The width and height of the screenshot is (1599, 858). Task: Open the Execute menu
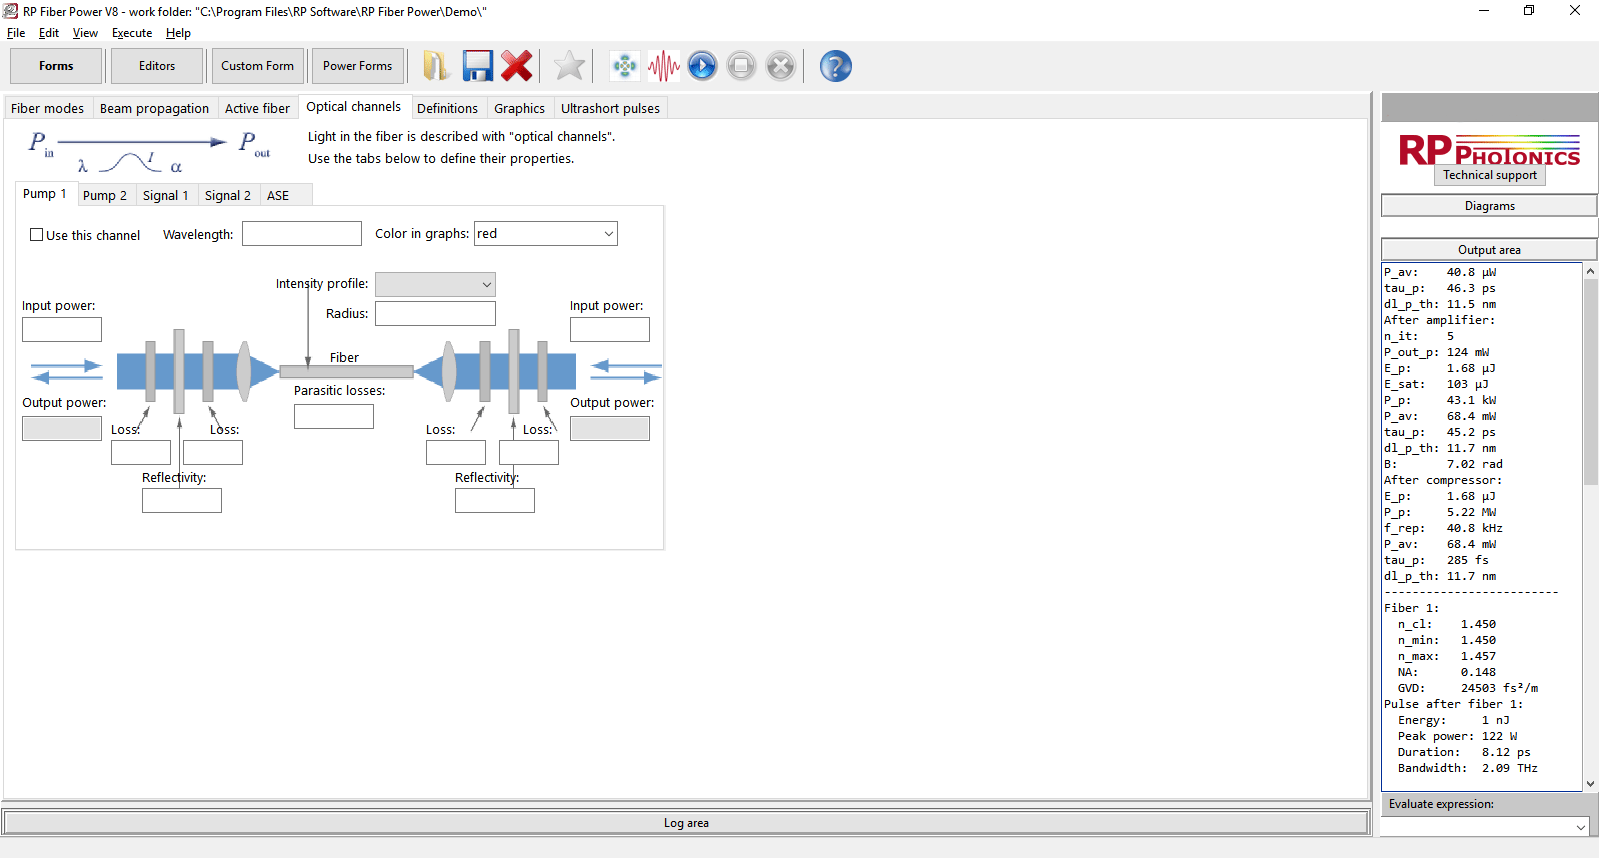point(132,33)
